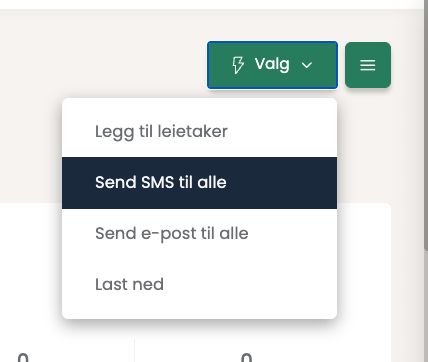Image resolution: width=428 pixels, height=362 pixels.
Task: Click the lightning bolt icon on Valg
Action: point(238,65)
